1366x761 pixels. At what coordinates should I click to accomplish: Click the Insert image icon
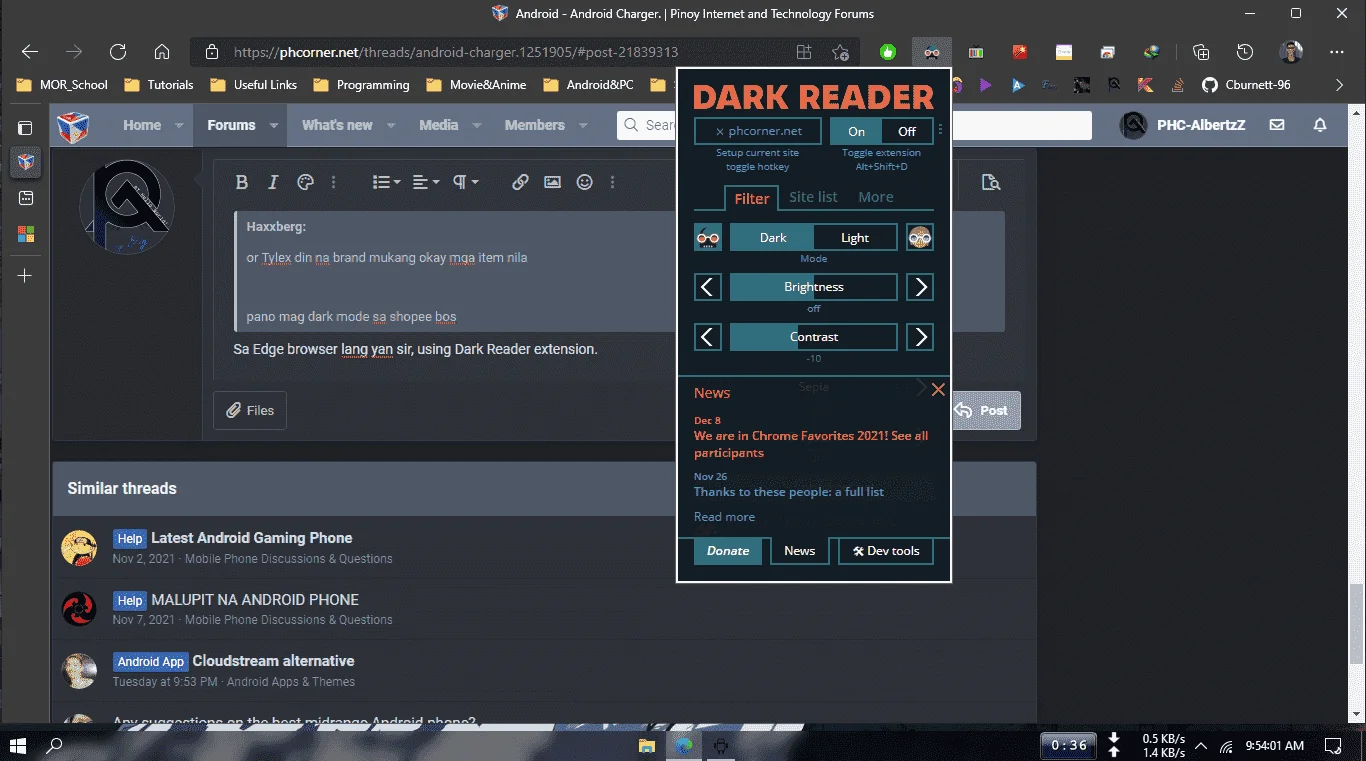(x=552, y=182)
